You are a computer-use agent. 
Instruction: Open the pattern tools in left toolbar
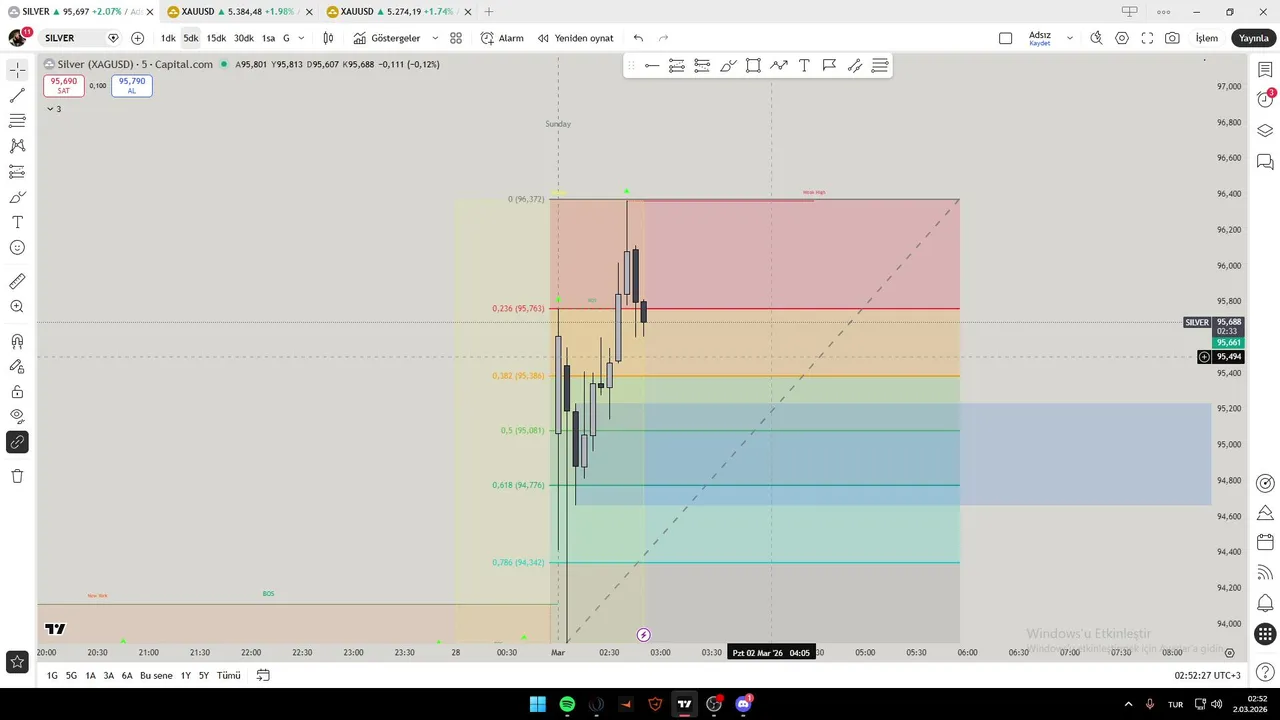coord(17,146)
